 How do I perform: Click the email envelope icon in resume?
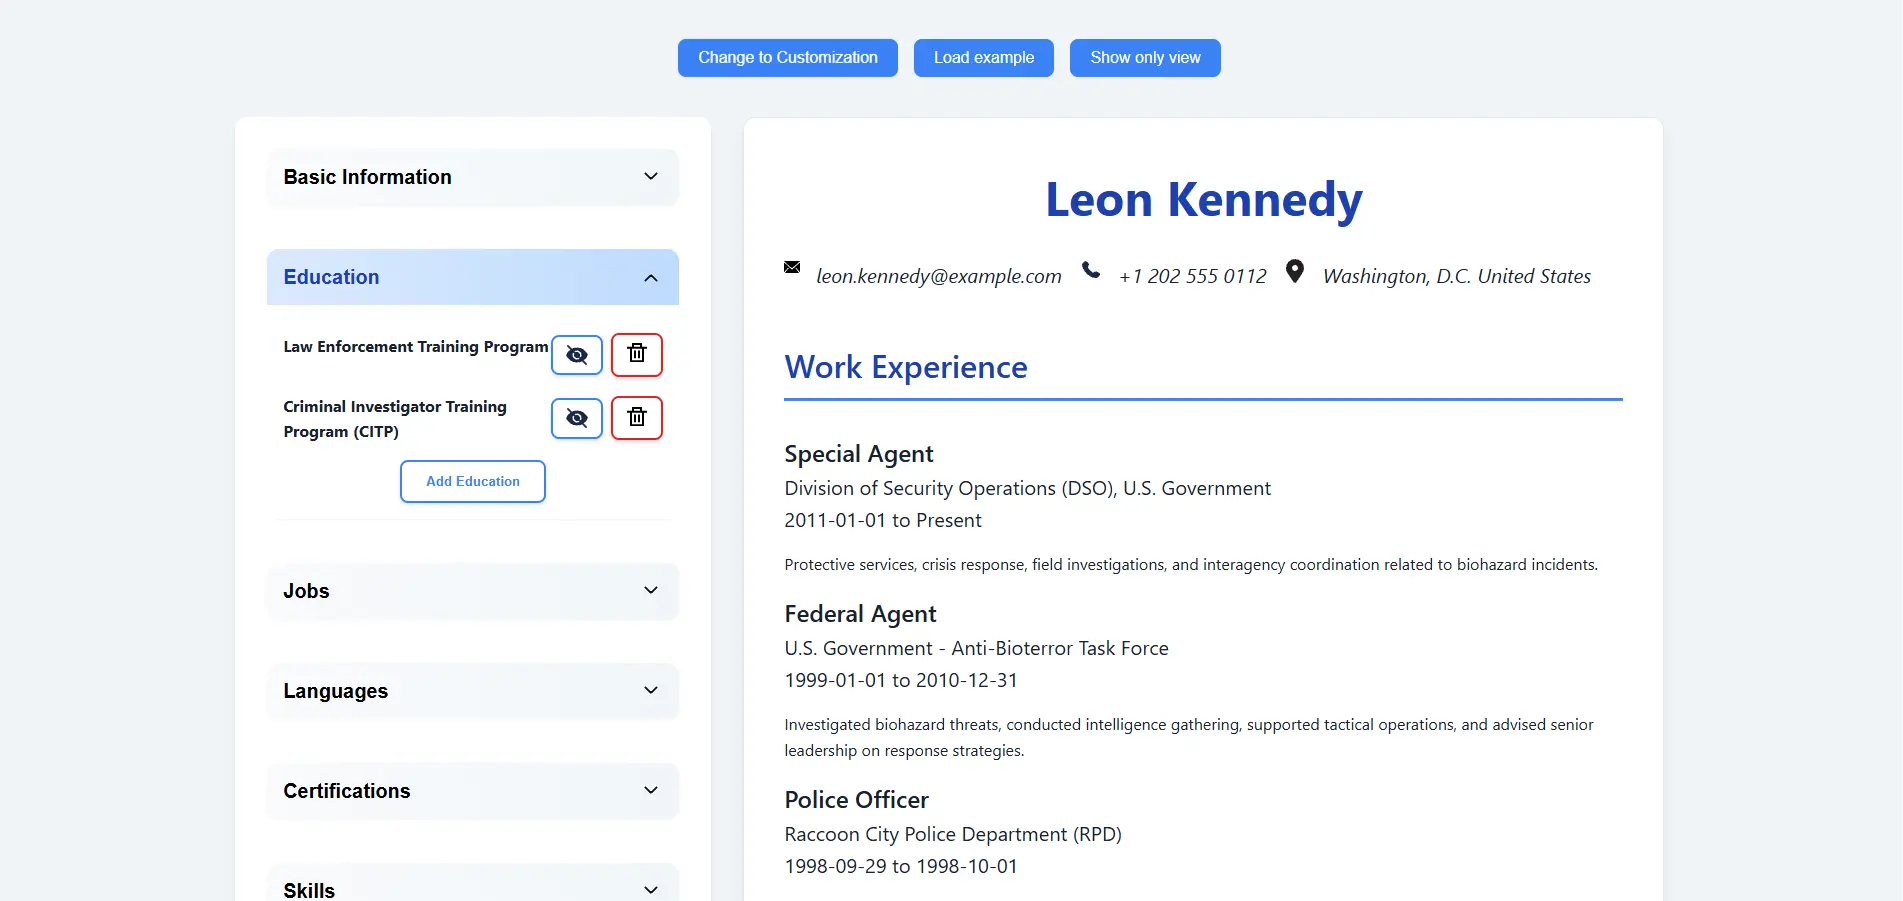click(792, 267)
